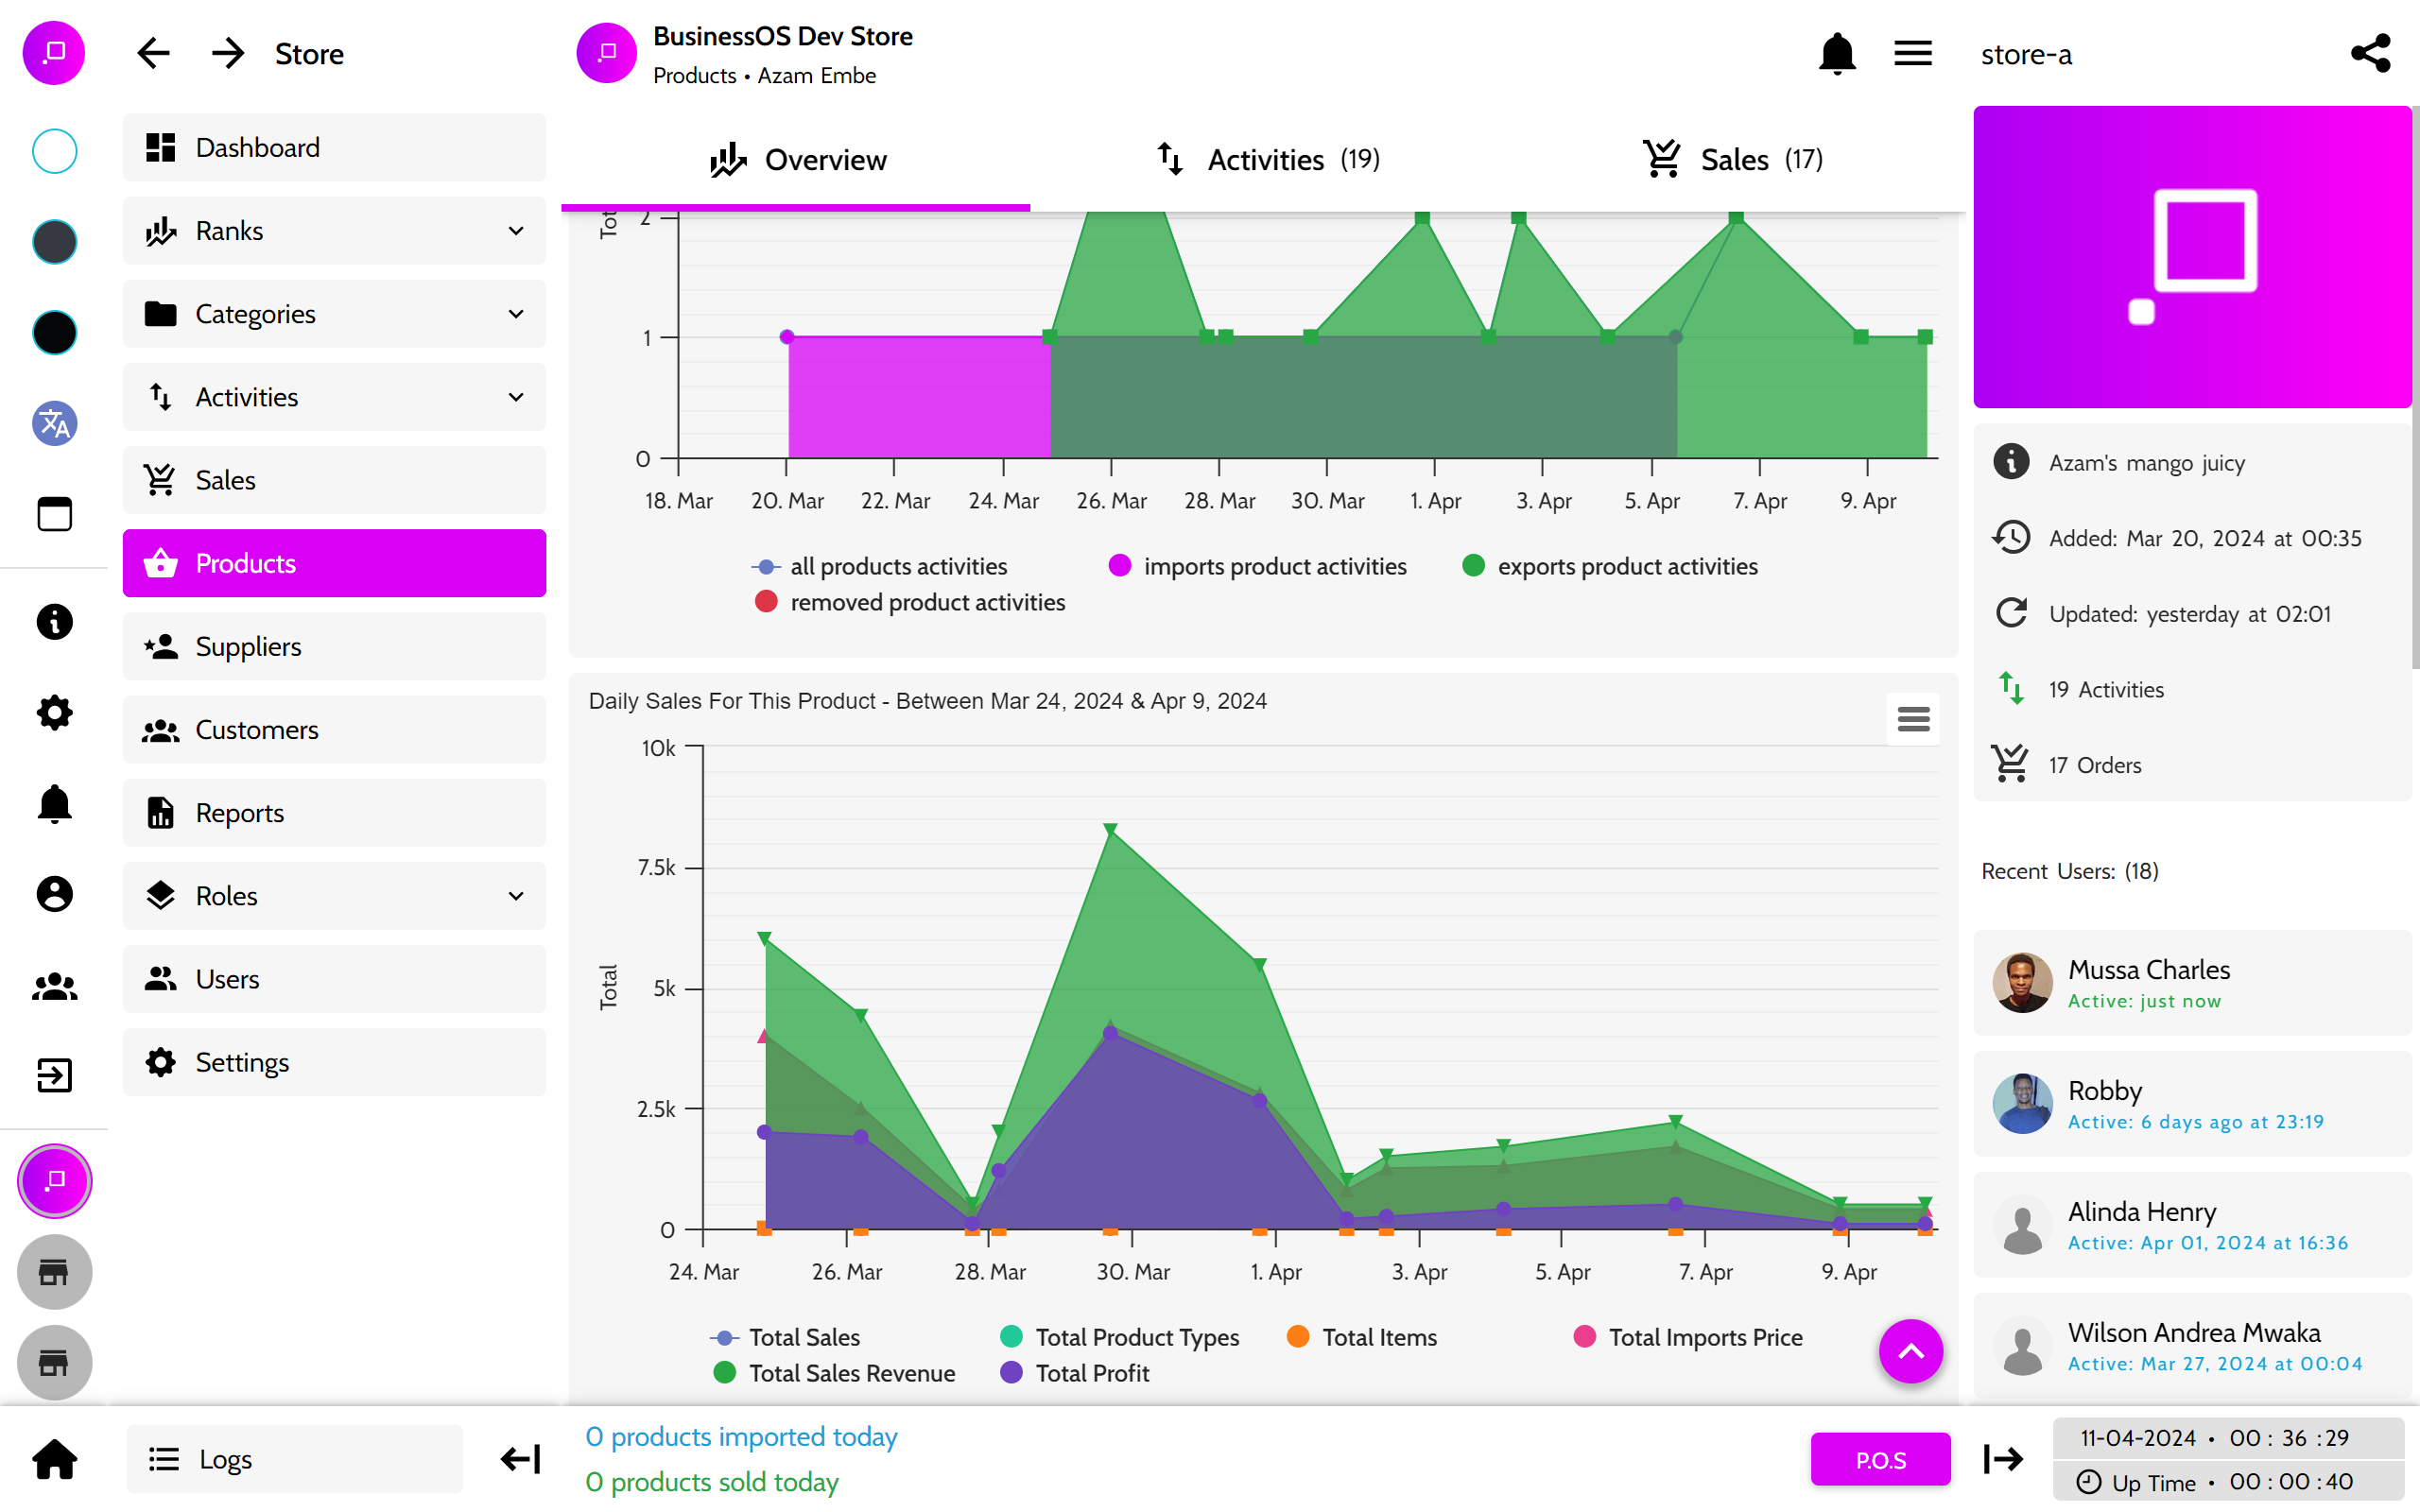Click the calendar window icon in left rail
The image size is (2420, 1512).
54,514
